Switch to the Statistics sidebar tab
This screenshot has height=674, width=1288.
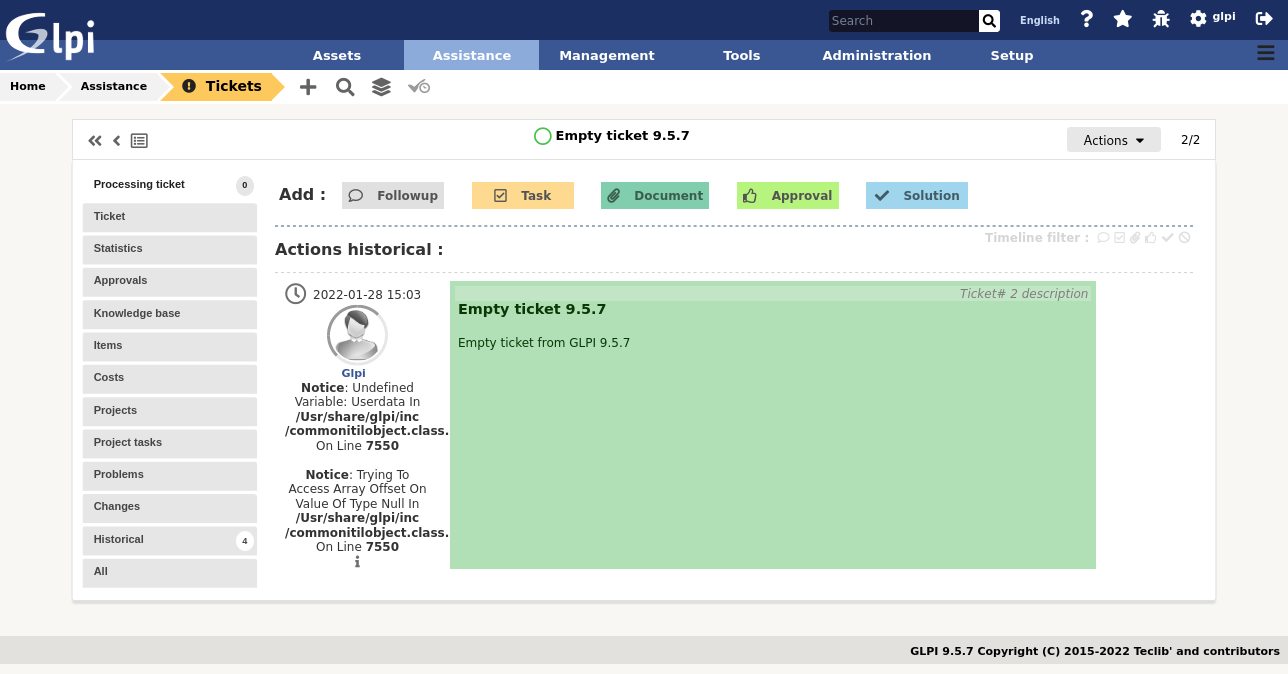[x=169, y=249]
